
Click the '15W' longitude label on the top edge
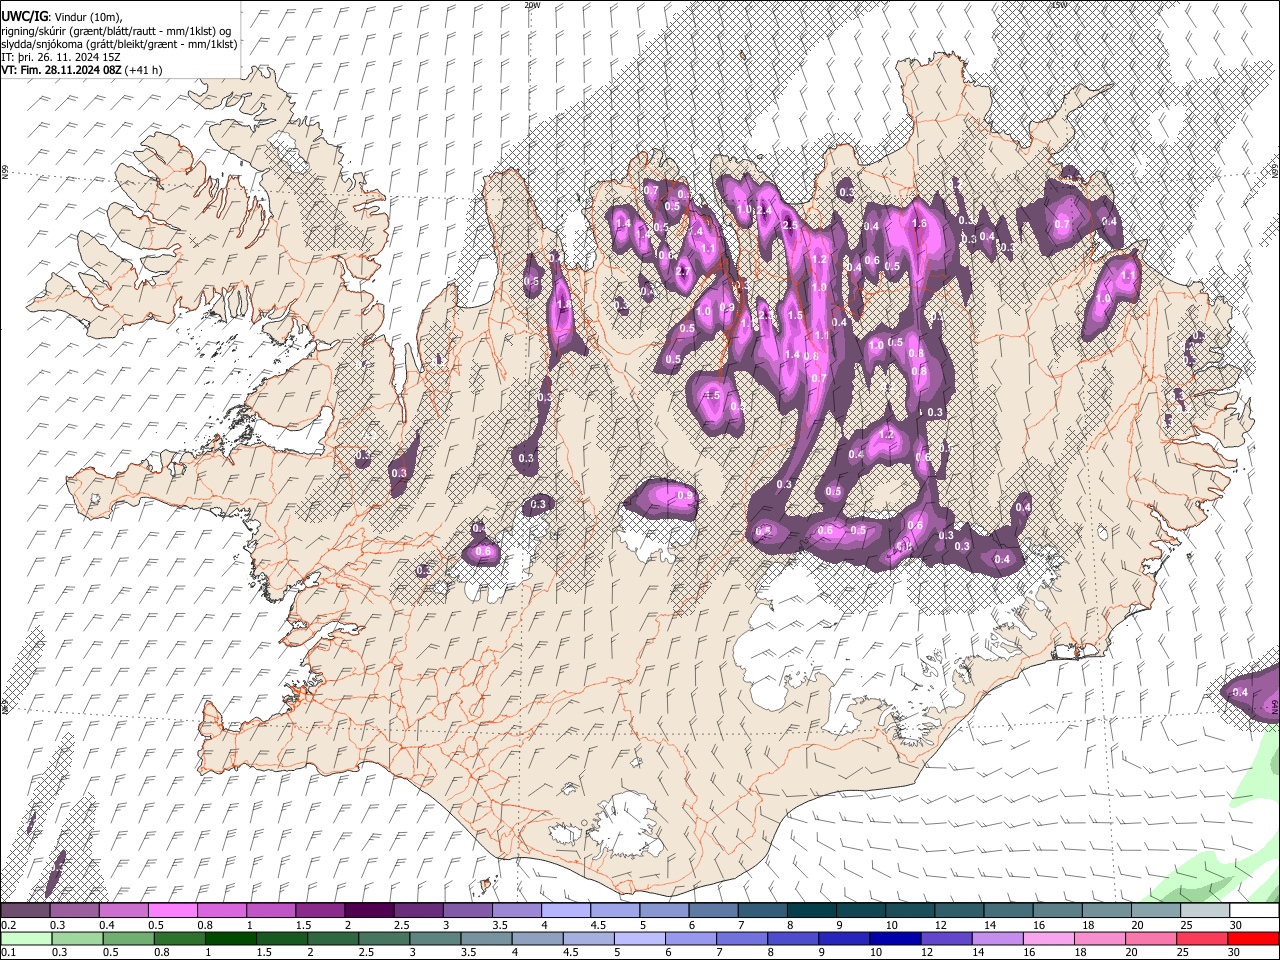click(x=1060, y=5)
